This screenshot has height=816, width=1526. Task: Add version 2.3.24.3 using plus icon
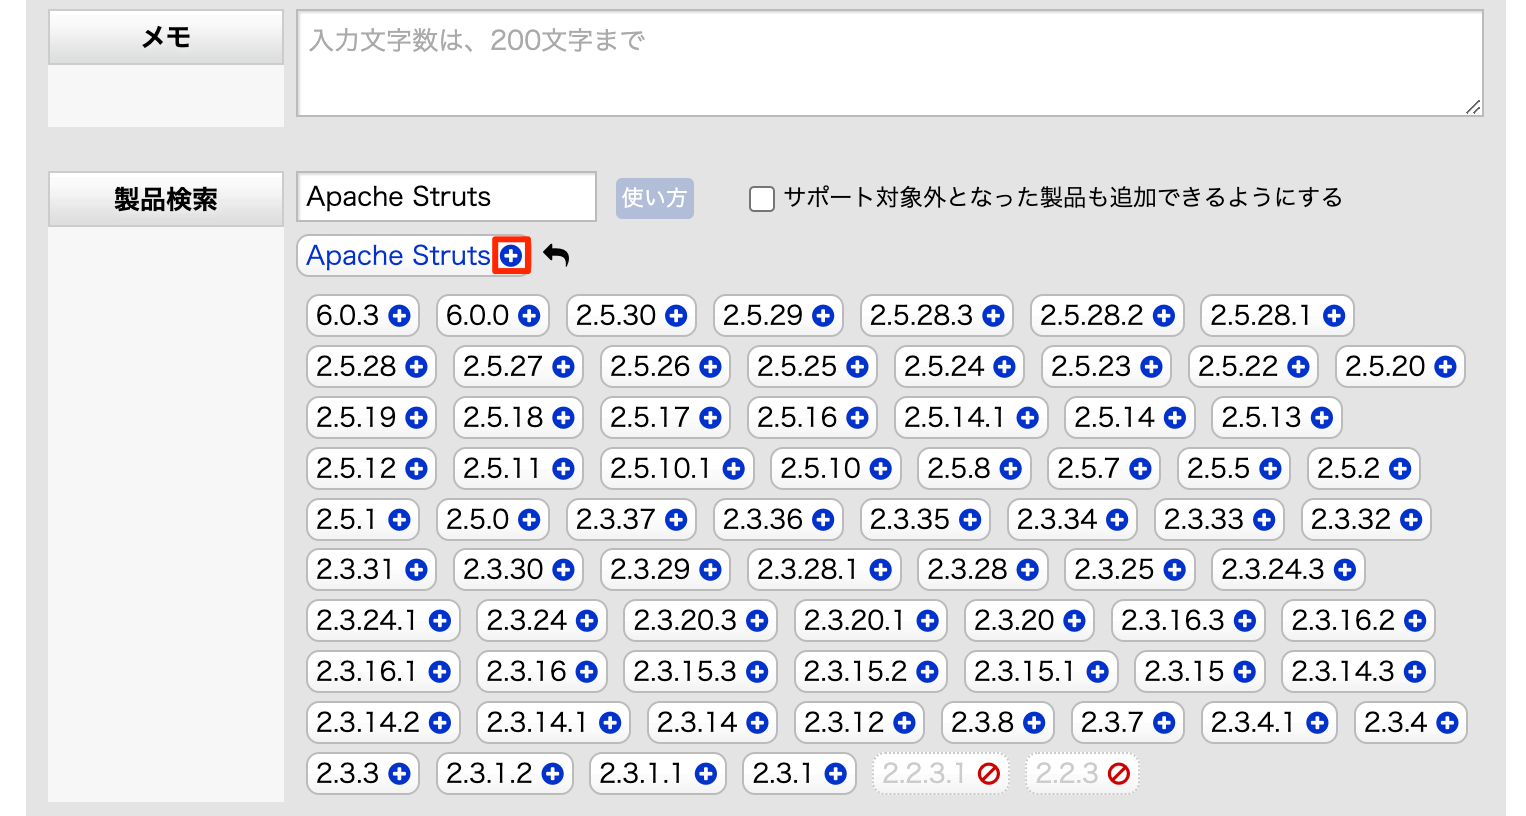tap(1345, 570)
